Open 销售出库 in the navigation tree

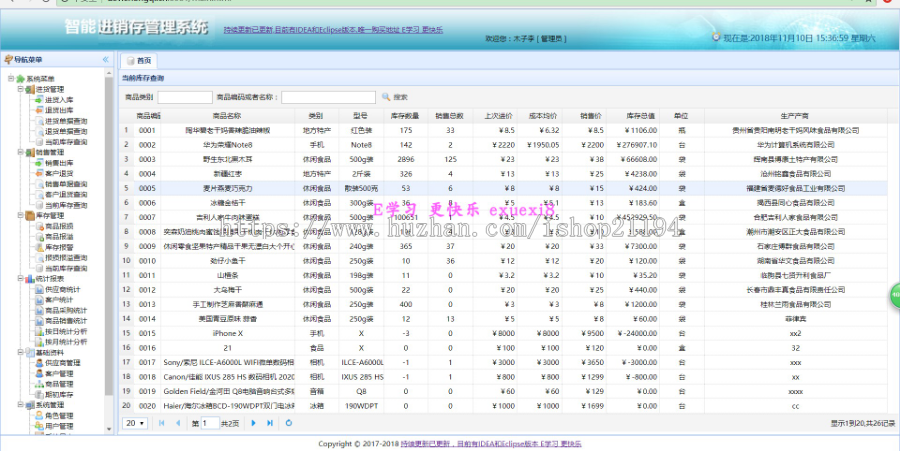click(59, 163)
